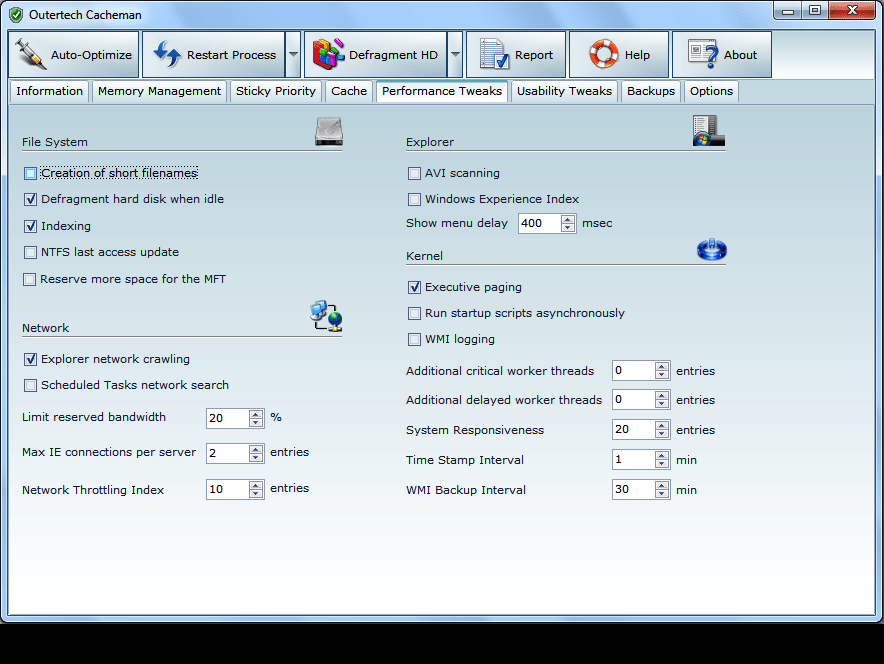
Task: Increase Additional critical worker threads
Action: tap(662, 366)
